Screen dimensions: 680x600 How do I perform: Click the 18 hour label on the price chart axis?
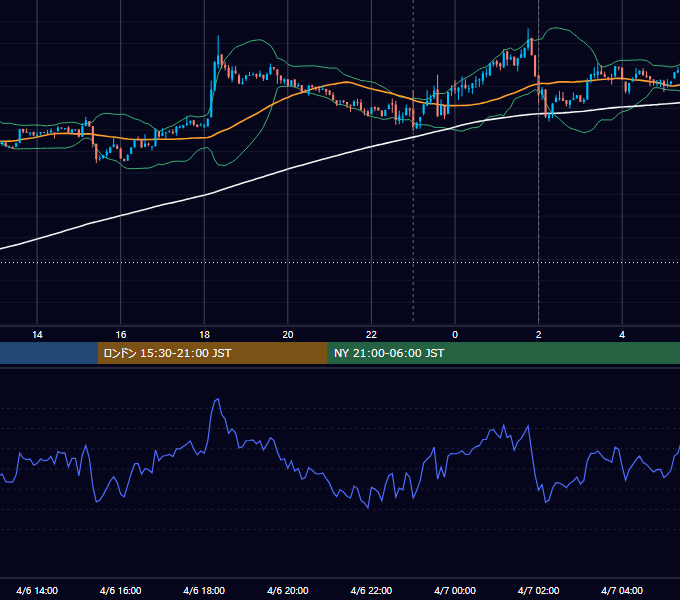click(204, 335)
